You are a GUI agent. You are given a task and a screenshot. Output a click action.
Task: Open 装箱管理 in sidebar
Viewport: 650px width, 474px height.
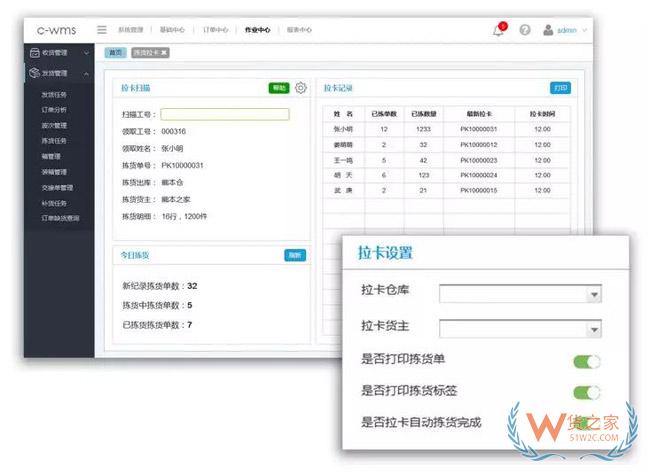[x=54, y=172]
